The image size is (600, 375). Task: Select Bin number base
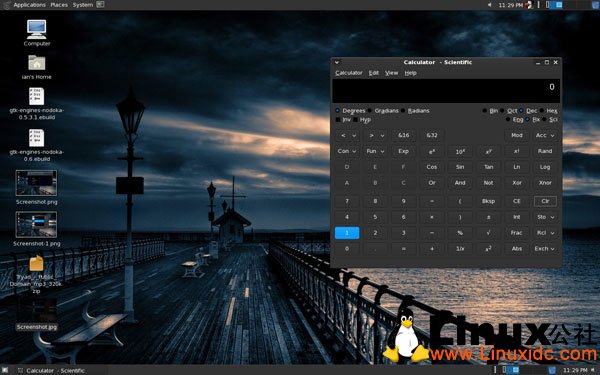click(x=490, y=111)
